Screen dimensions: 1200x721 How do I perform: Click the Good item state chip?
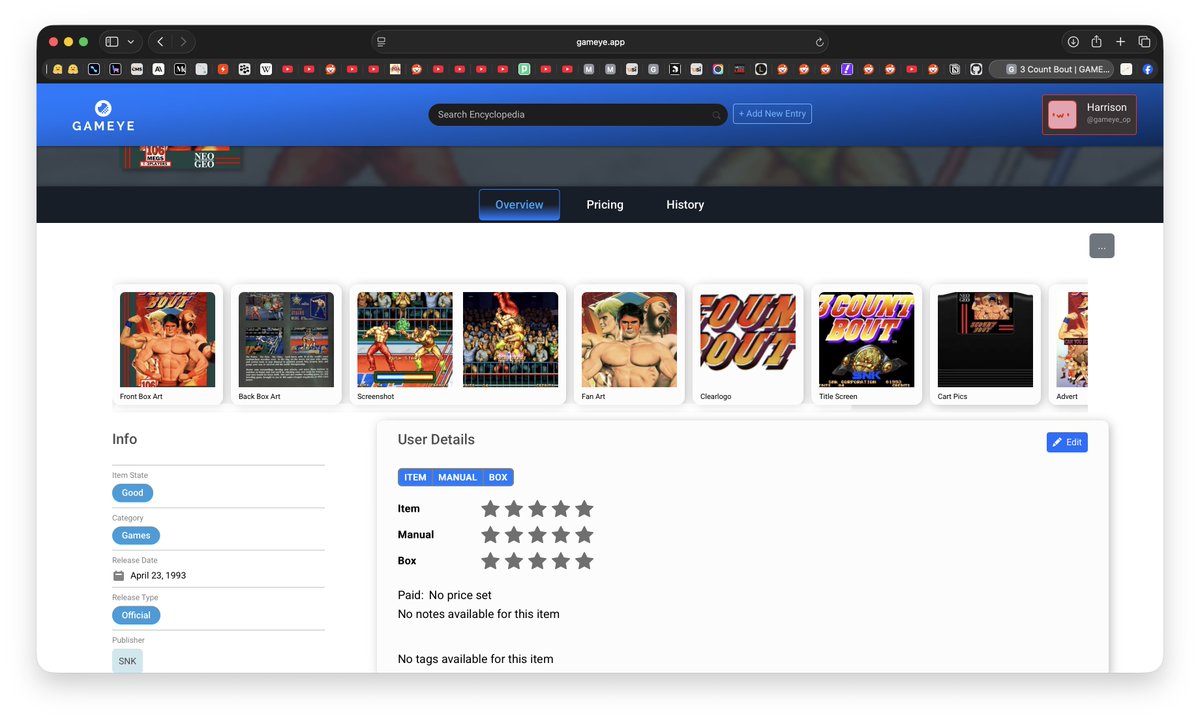(x=132, y=493)
